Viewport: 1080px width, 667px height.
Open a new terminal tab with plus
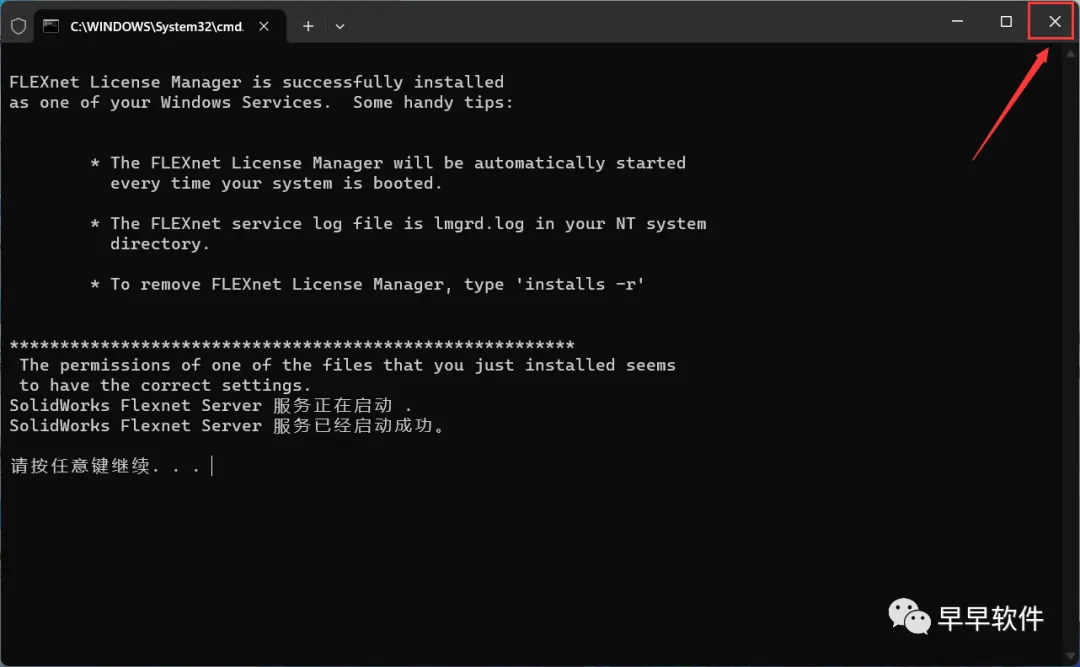[308, 26]
